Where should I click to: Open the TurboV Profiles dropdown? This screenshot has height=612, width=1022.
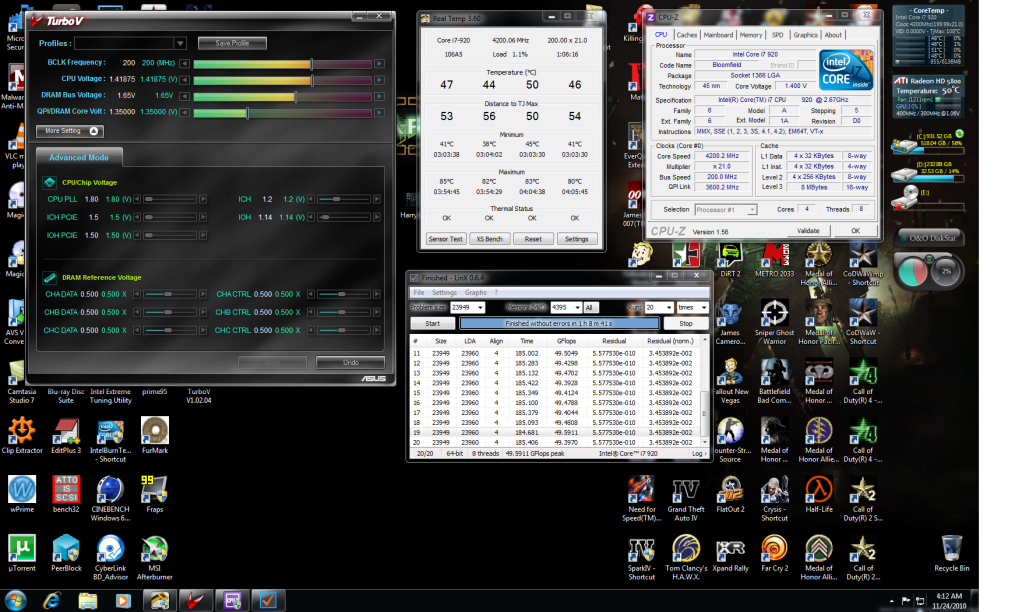(180, 43)
